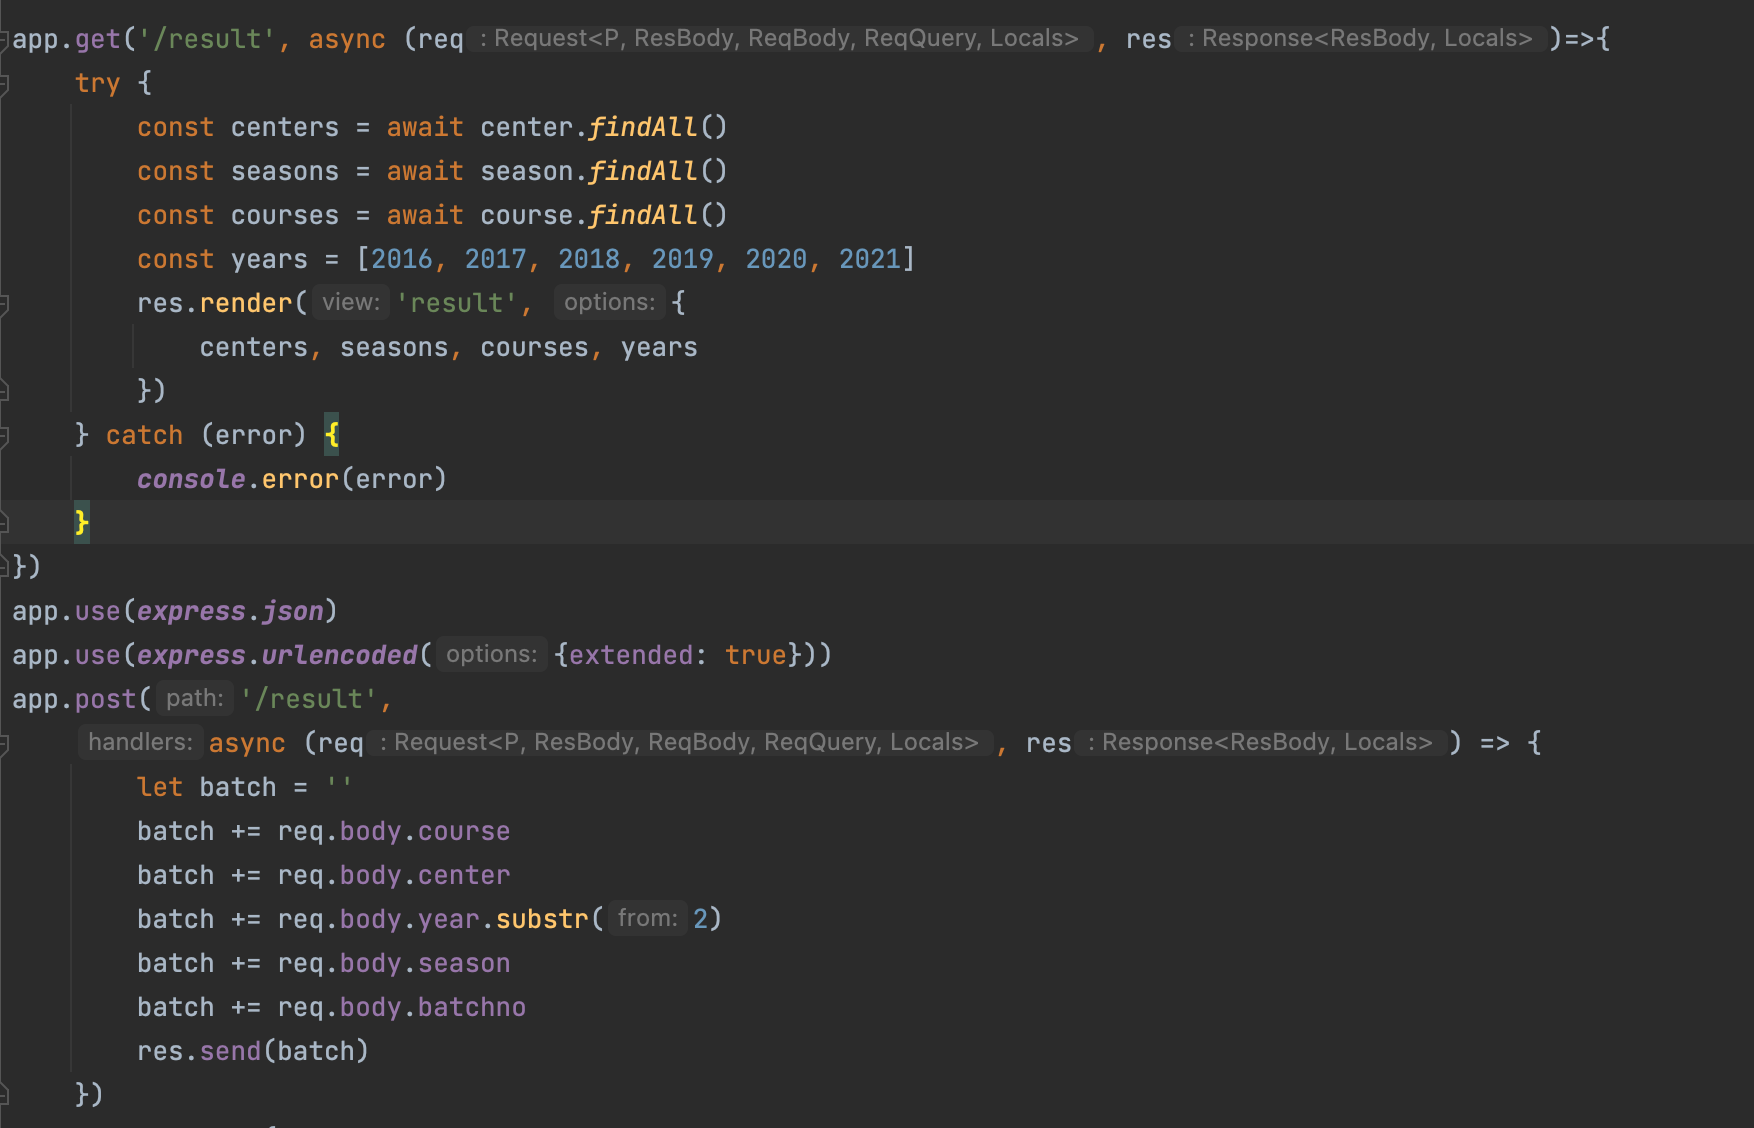
Task: Click express.json in the app.use call
Action: click(230, 611)
